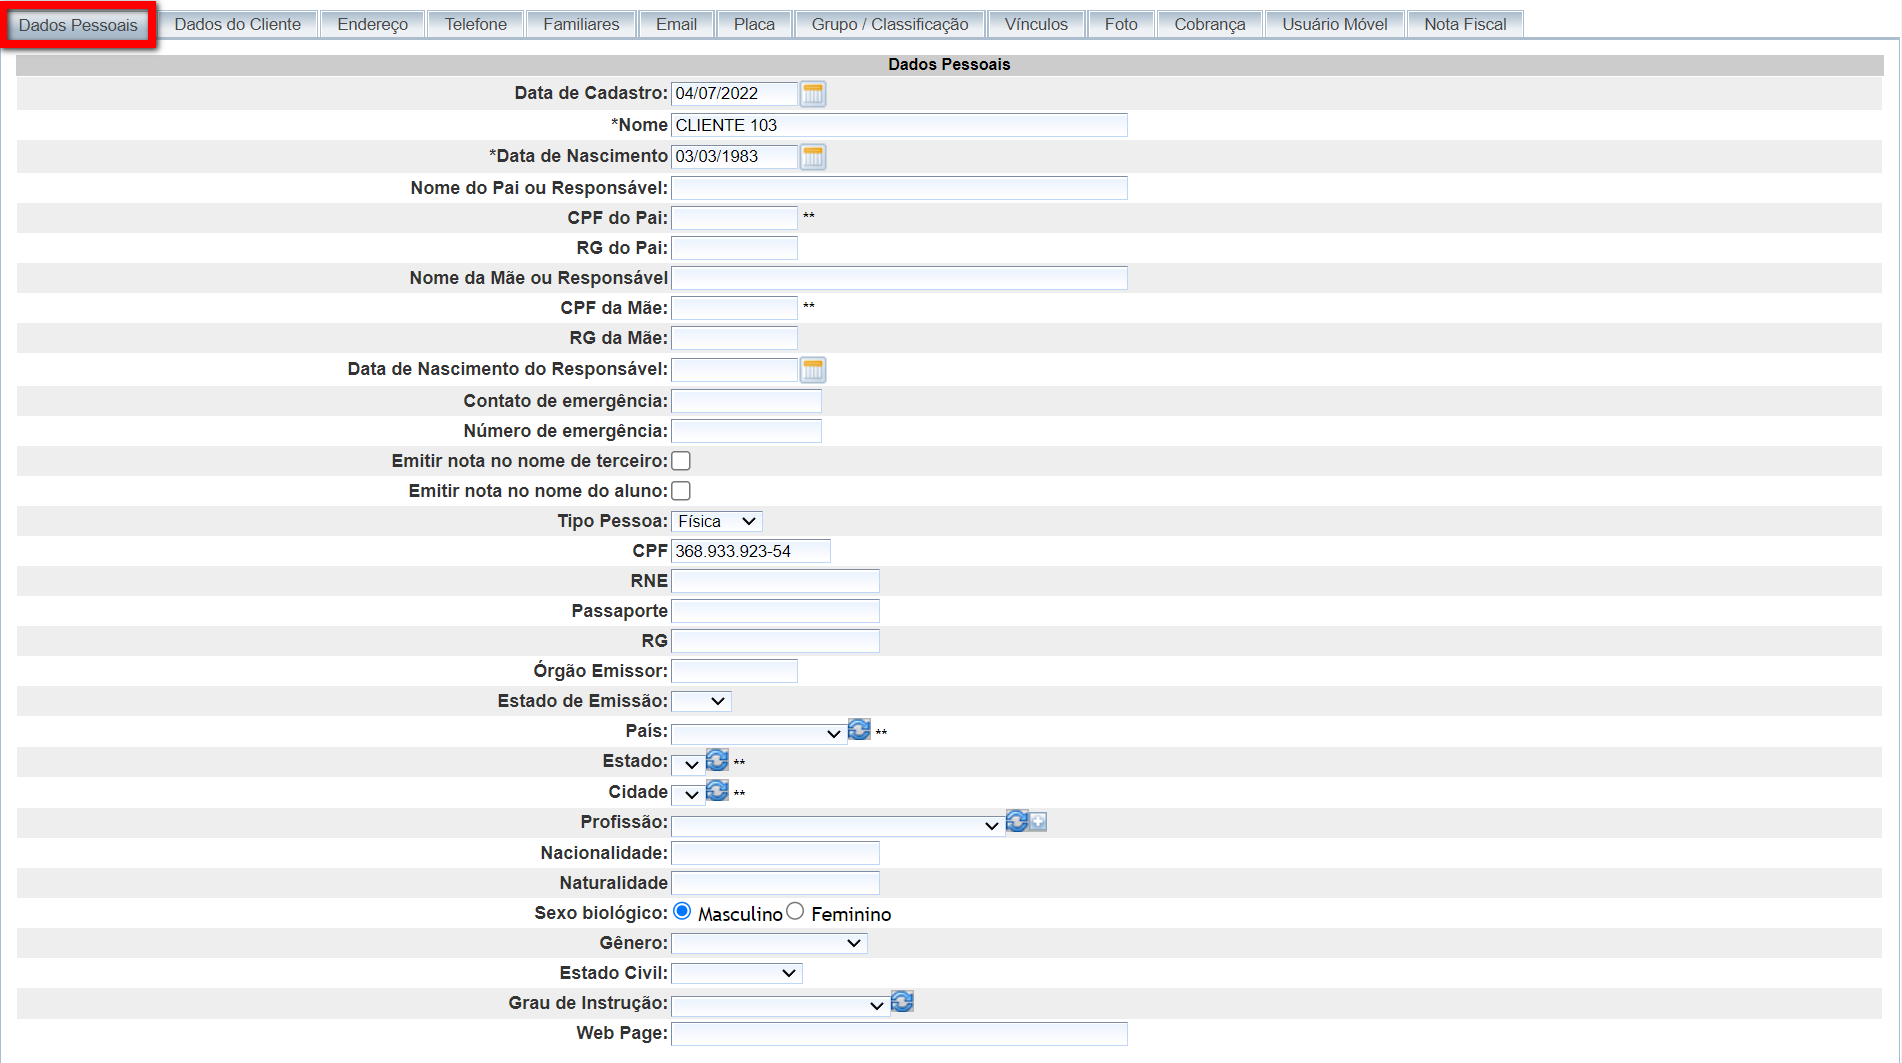Select Feminino for Sexo biológico
The height and width of the screenshot is (1063, 1902).
(x=795, y=911)
